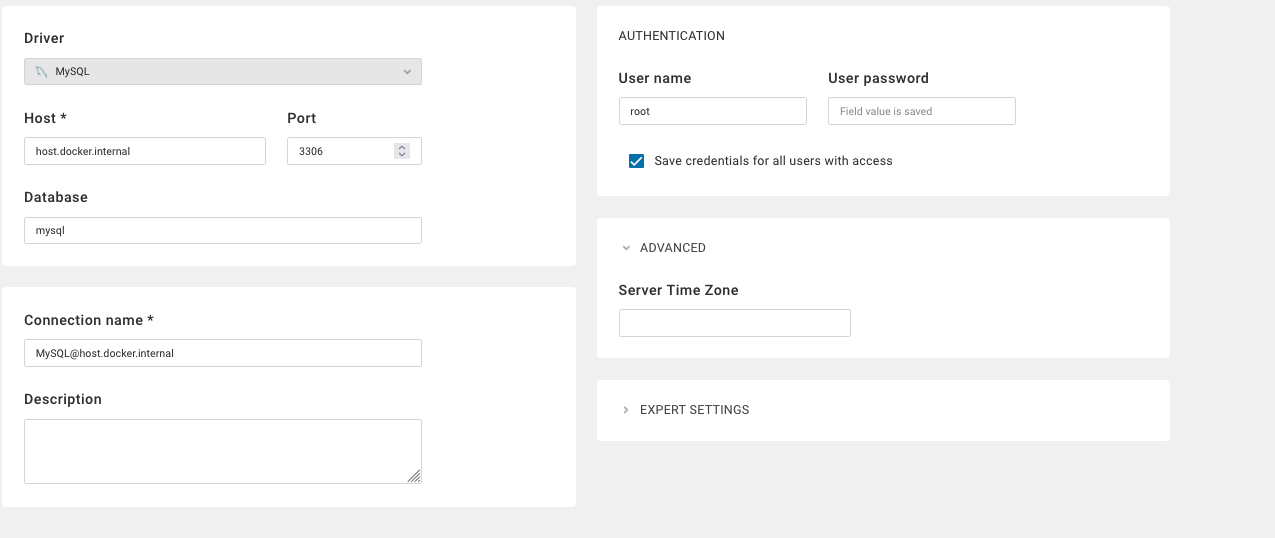The width and height of the screenshot is (1275, 538).
Task: Uncheck Save credentials for all users
Action: pos(636,161)
